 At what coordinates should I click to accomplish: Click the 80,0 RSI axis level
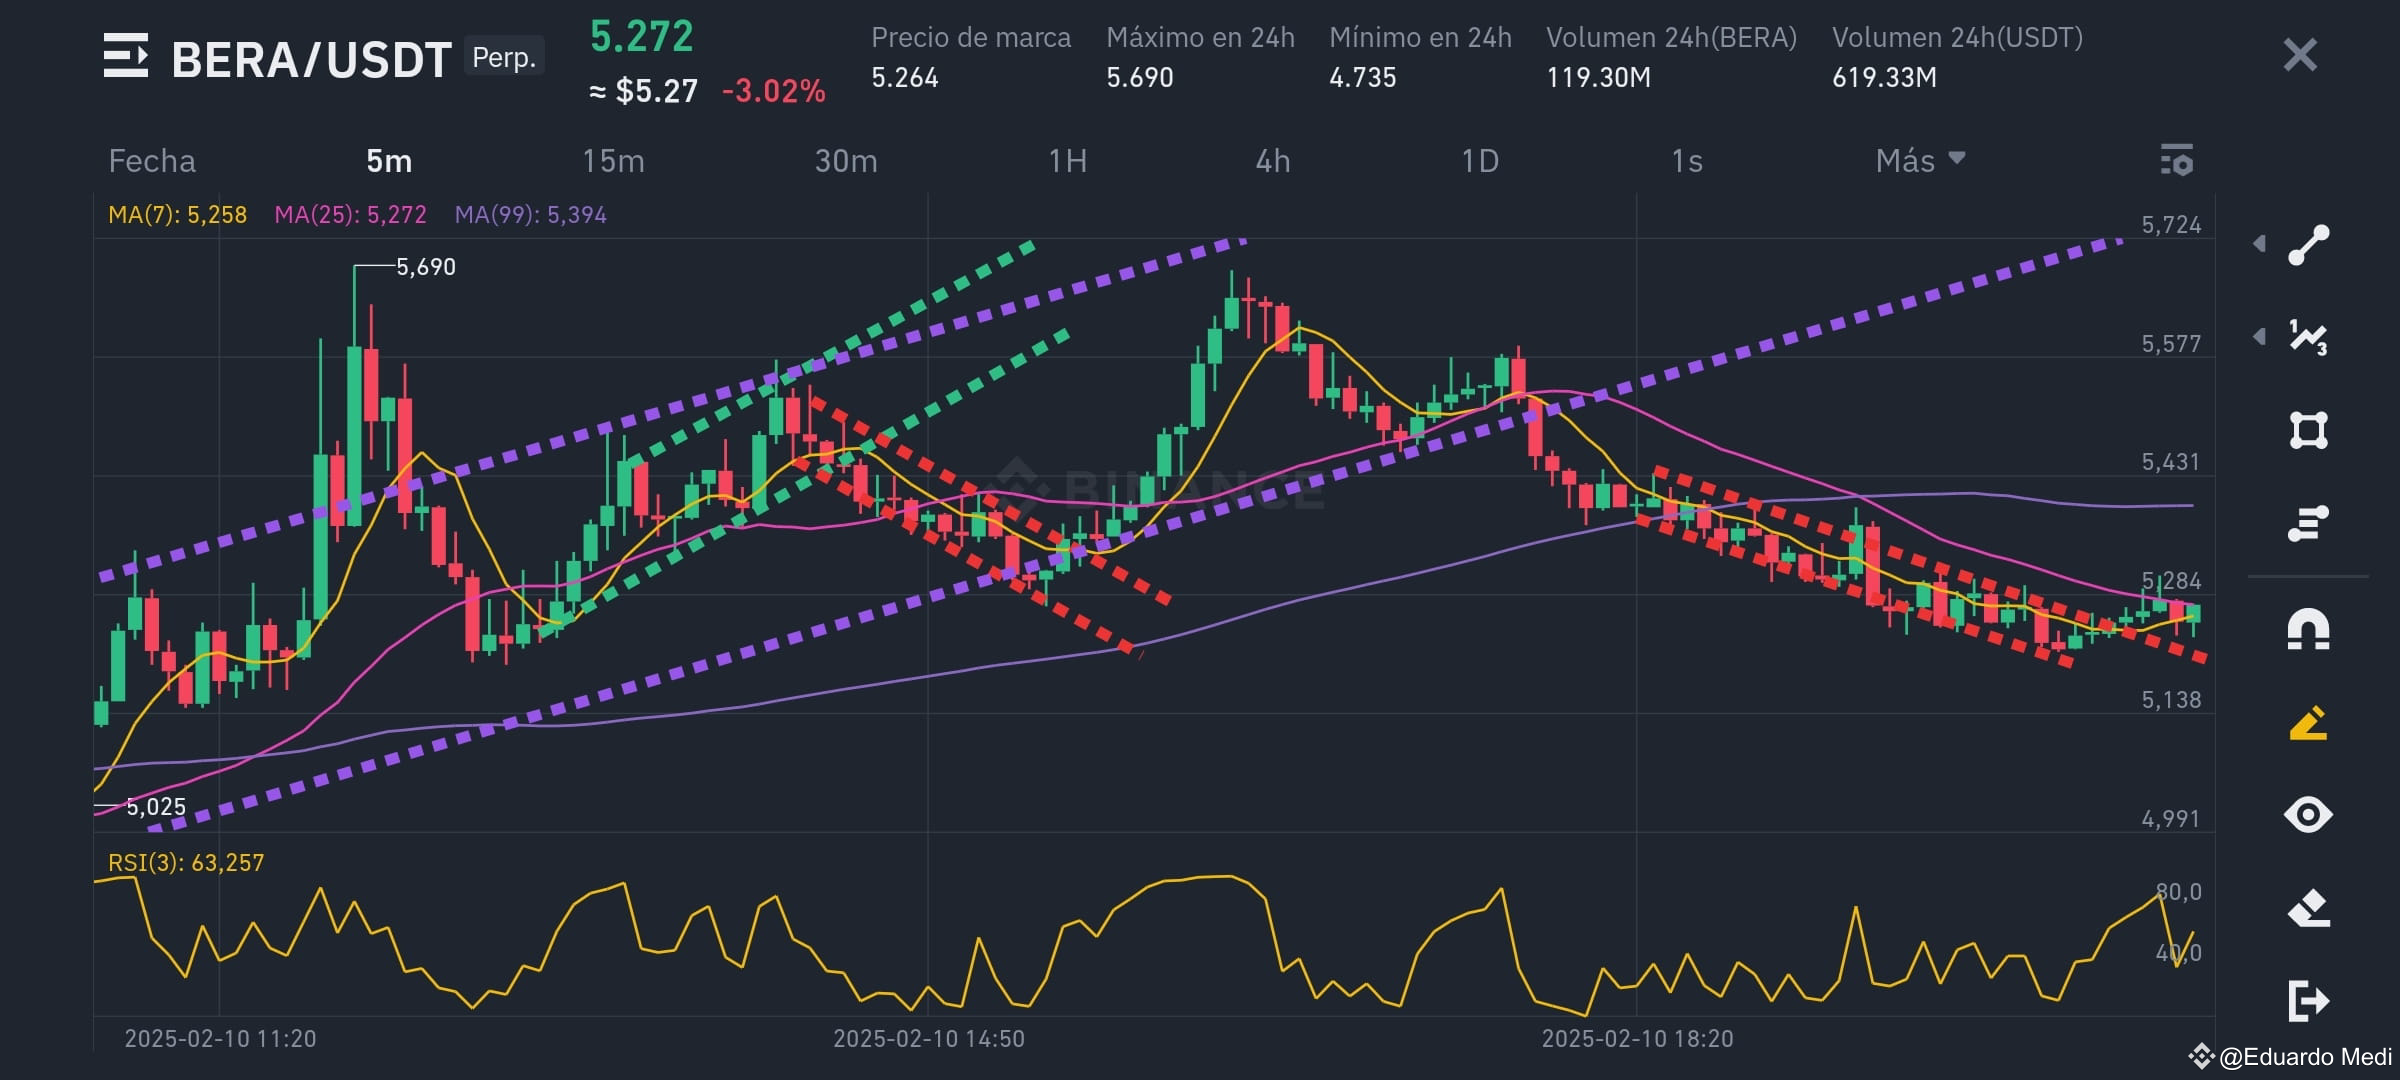[2179, 892]
